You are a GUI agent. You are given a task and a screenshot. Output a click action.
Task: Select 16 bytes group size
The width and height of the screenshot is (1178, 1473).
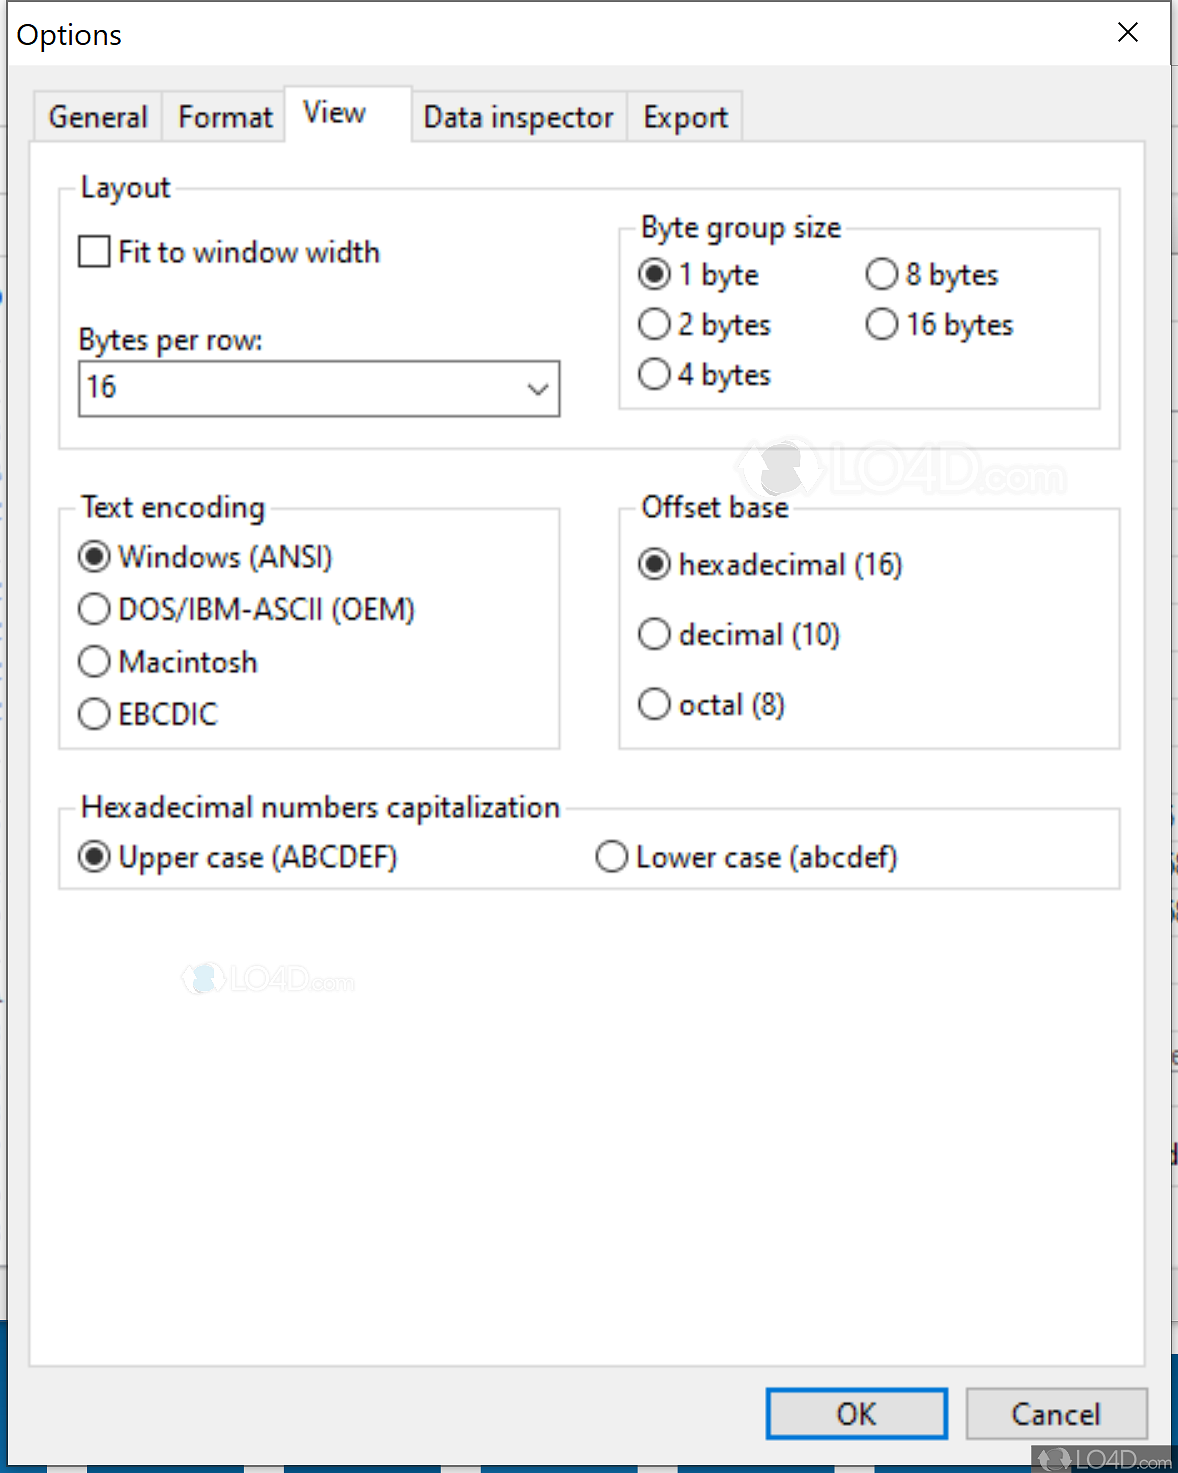(x=881, y=324)
